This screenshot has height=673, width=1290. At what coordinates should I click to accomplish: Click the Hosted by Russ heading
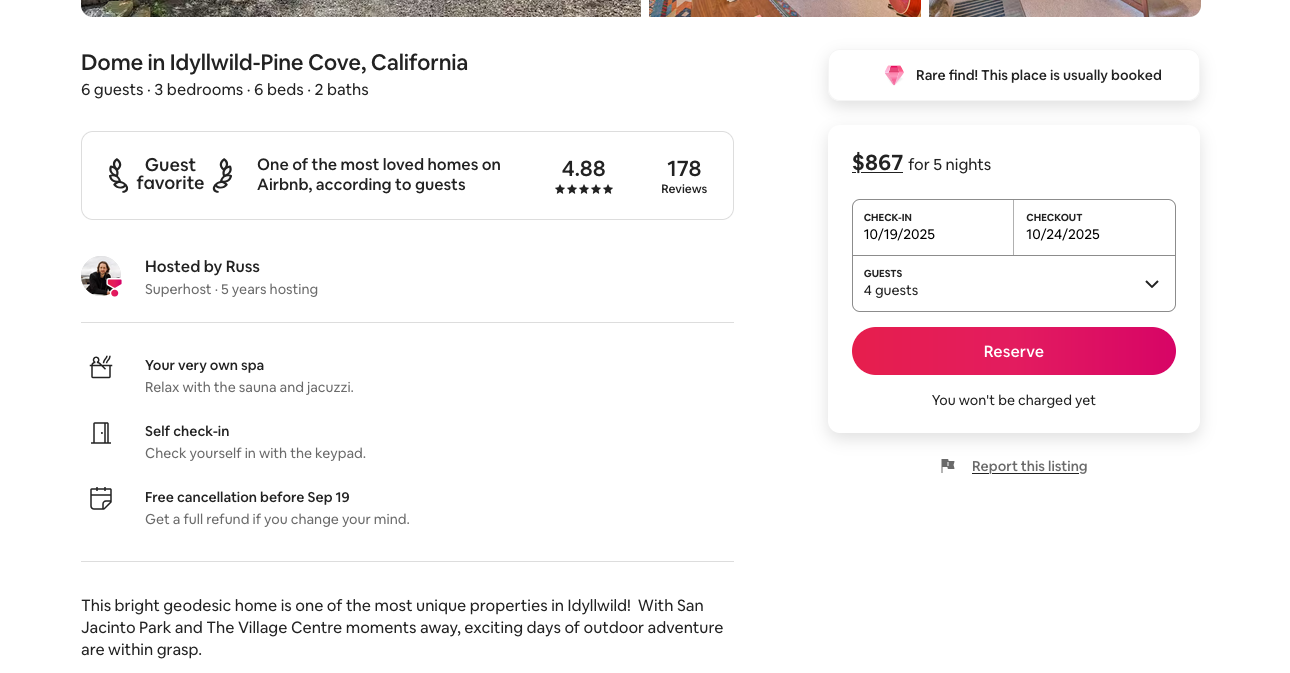(202, 266)
